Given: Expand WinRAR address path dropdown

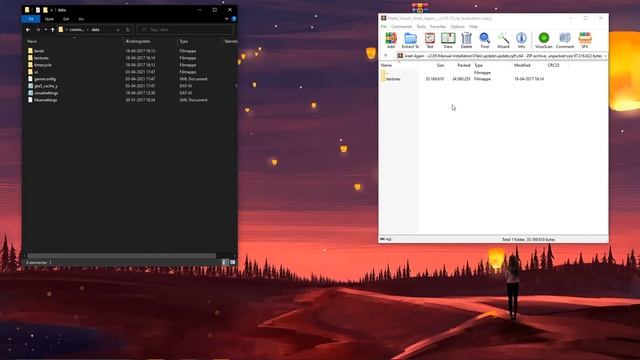Looking at the screenshot, I should [x=605, y=56].
